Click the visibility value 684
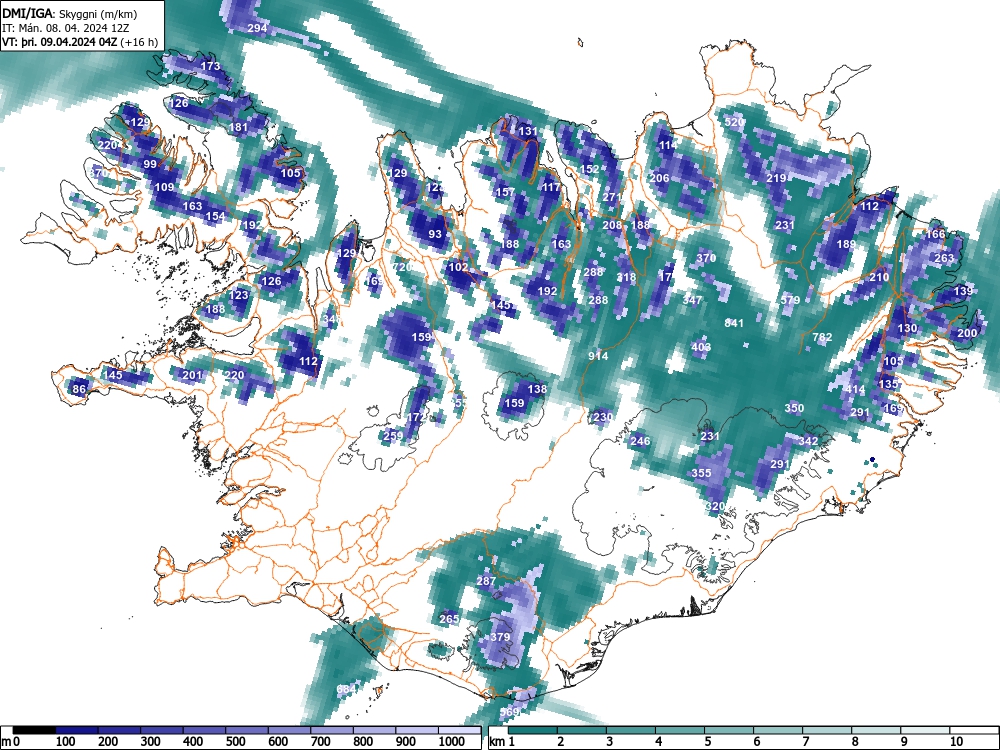Viewport: 1000px width, 750px height. pos(346,689)
